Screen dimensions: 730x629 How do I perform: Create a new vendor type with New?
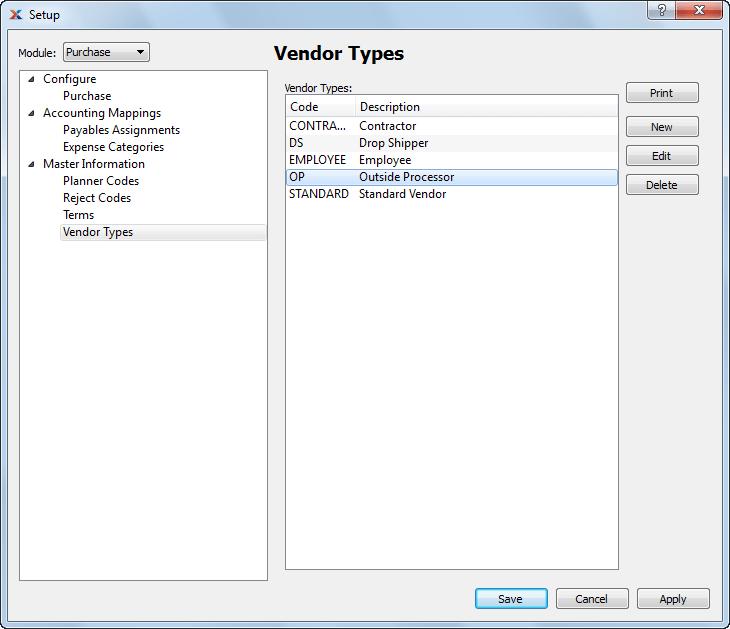[x=662, y=127]
